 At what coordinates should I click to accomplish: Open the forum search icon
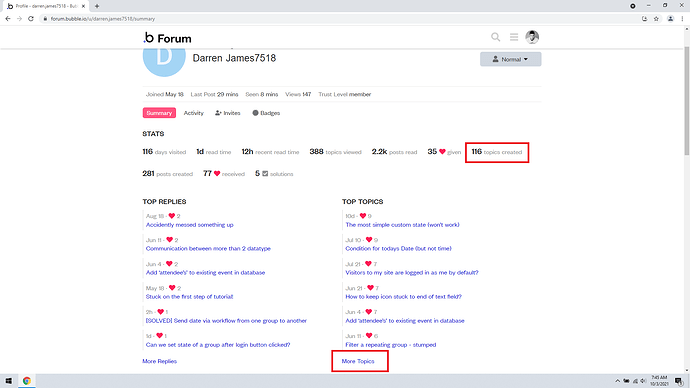point(495,37)
